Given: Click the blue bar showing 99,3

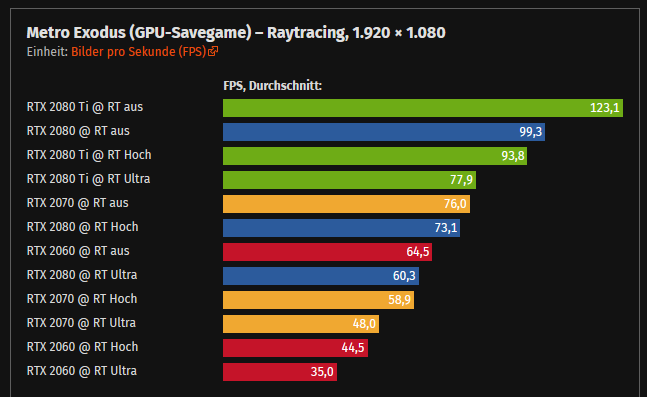Looking at the screenshot, I should coord(384,132).
